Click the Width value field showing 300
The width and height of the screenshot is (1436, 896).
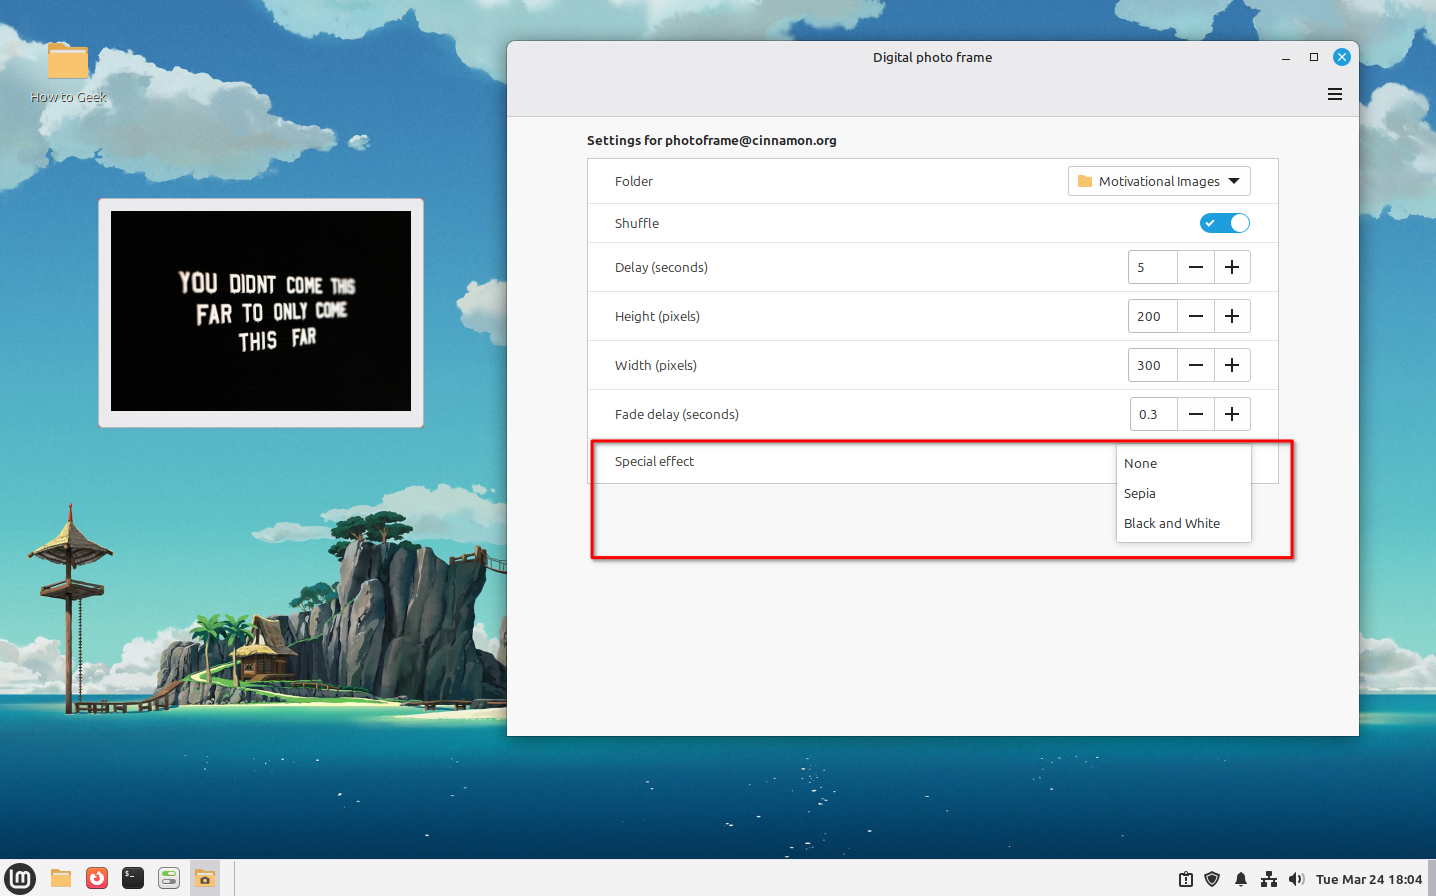click(x=1153, y=365)
